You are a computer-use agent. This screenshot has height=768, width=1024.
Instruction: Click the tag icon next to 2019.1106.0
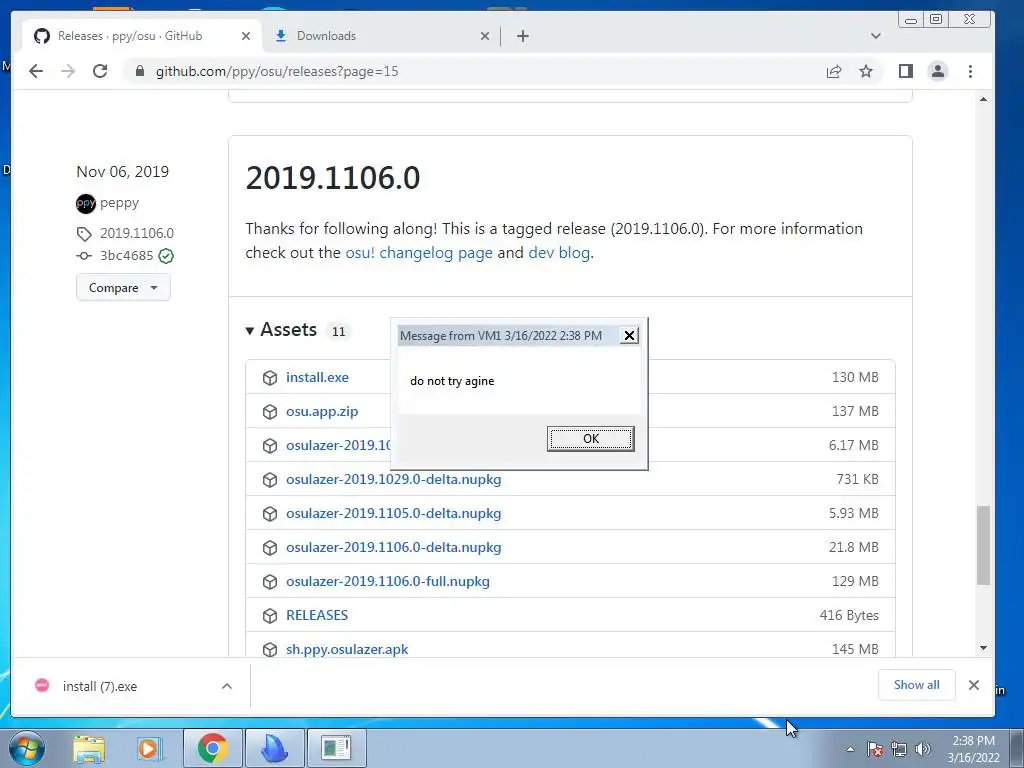click(84, 234)
